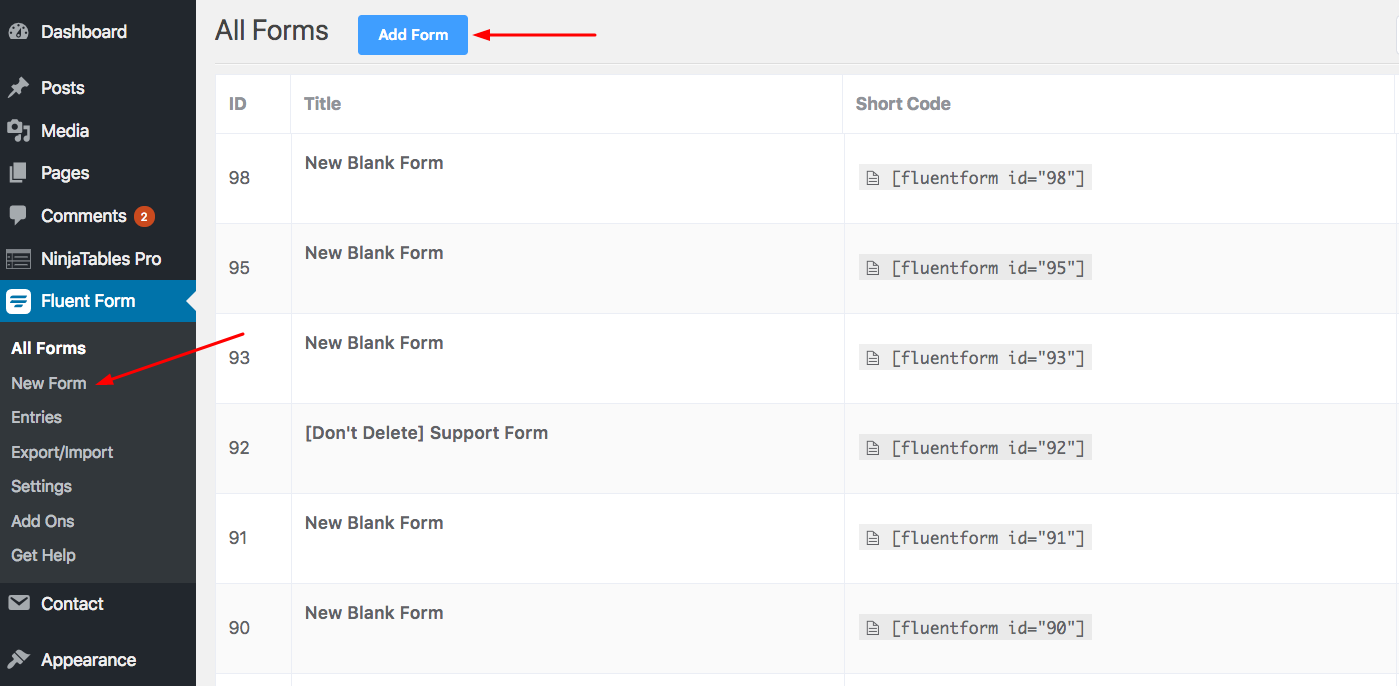Image resolution: width=1399 pixels, height=686 pixels.
Task: Click the comments count badge showing 2
Action: pos(144,216)
